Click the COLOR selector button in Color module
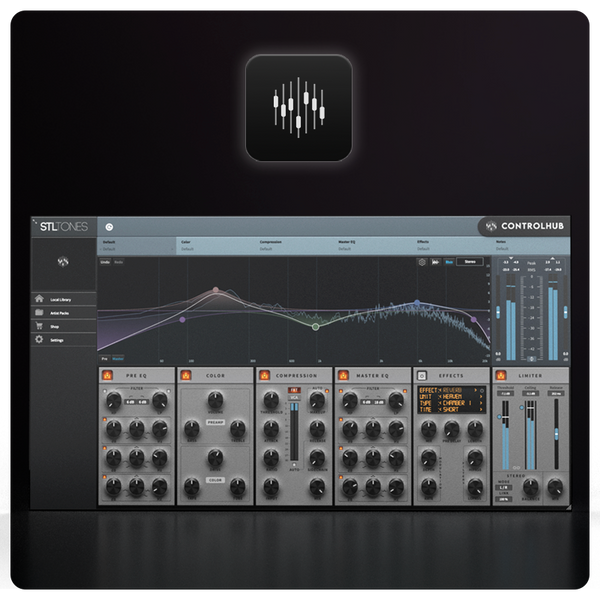 215,480
